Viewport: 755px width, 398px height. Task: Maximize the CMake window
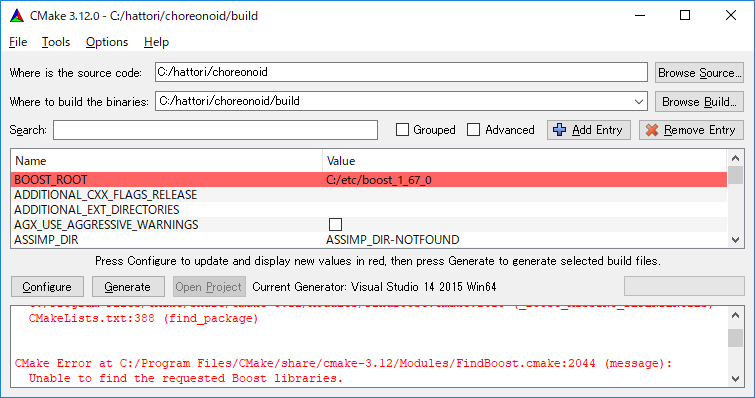click(x=685, y=16)
